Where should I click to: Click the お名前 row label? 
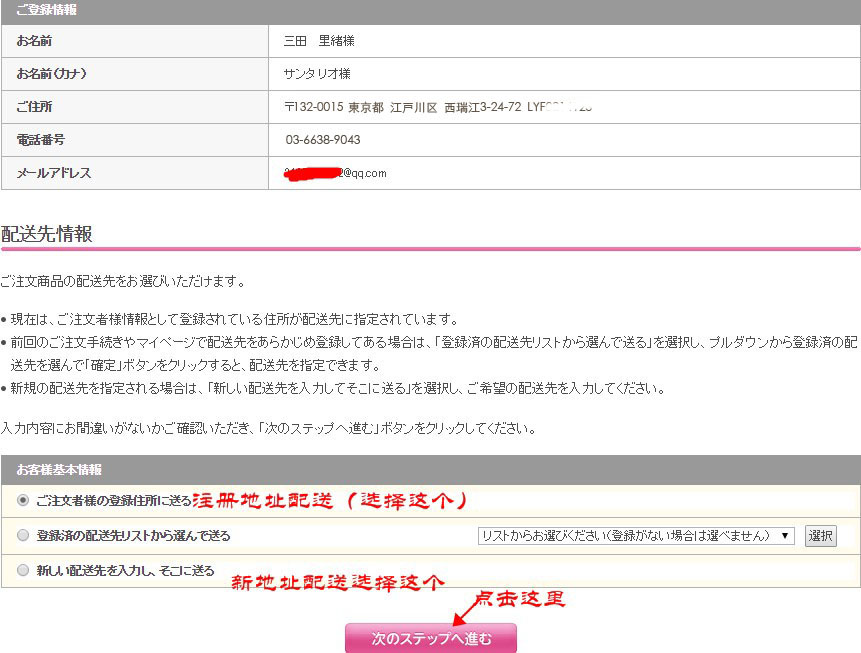click(x=34, y=41)
